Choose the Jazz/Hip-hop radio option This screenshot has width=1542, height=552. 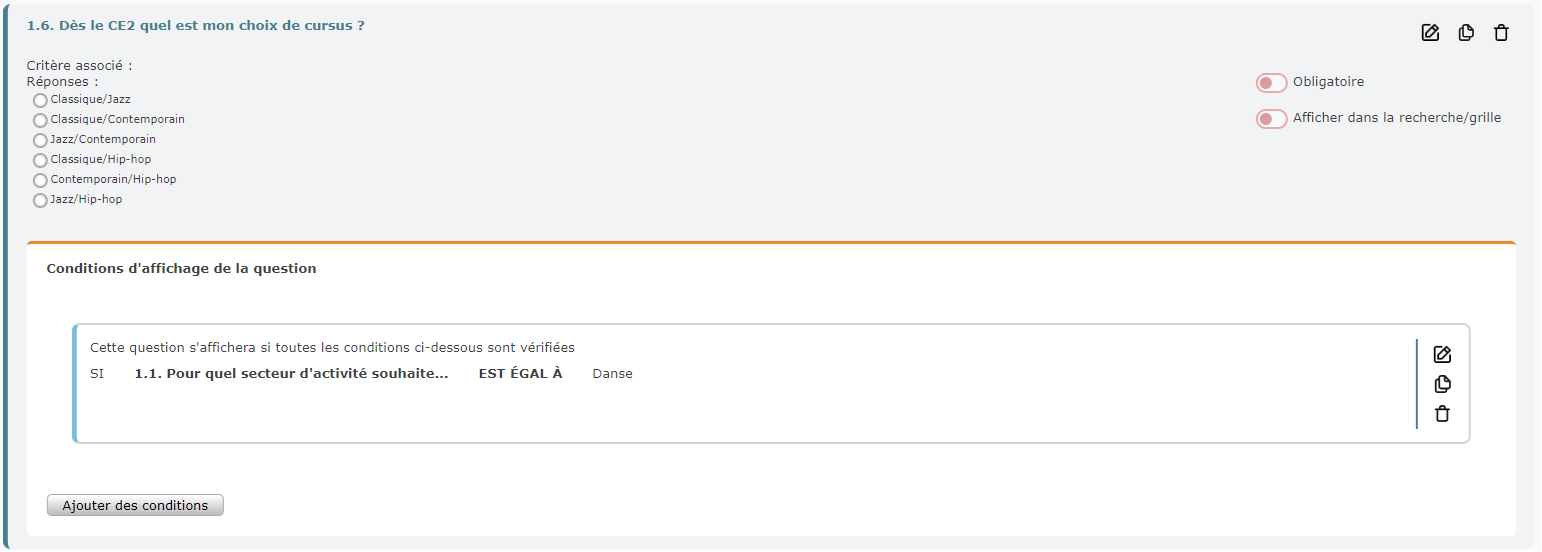40,200
